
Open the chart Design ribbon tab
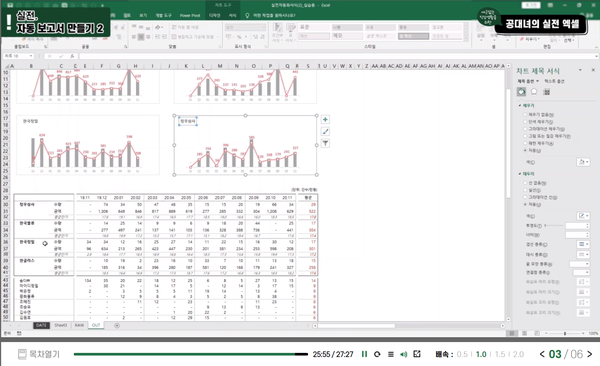pos(214,15)
